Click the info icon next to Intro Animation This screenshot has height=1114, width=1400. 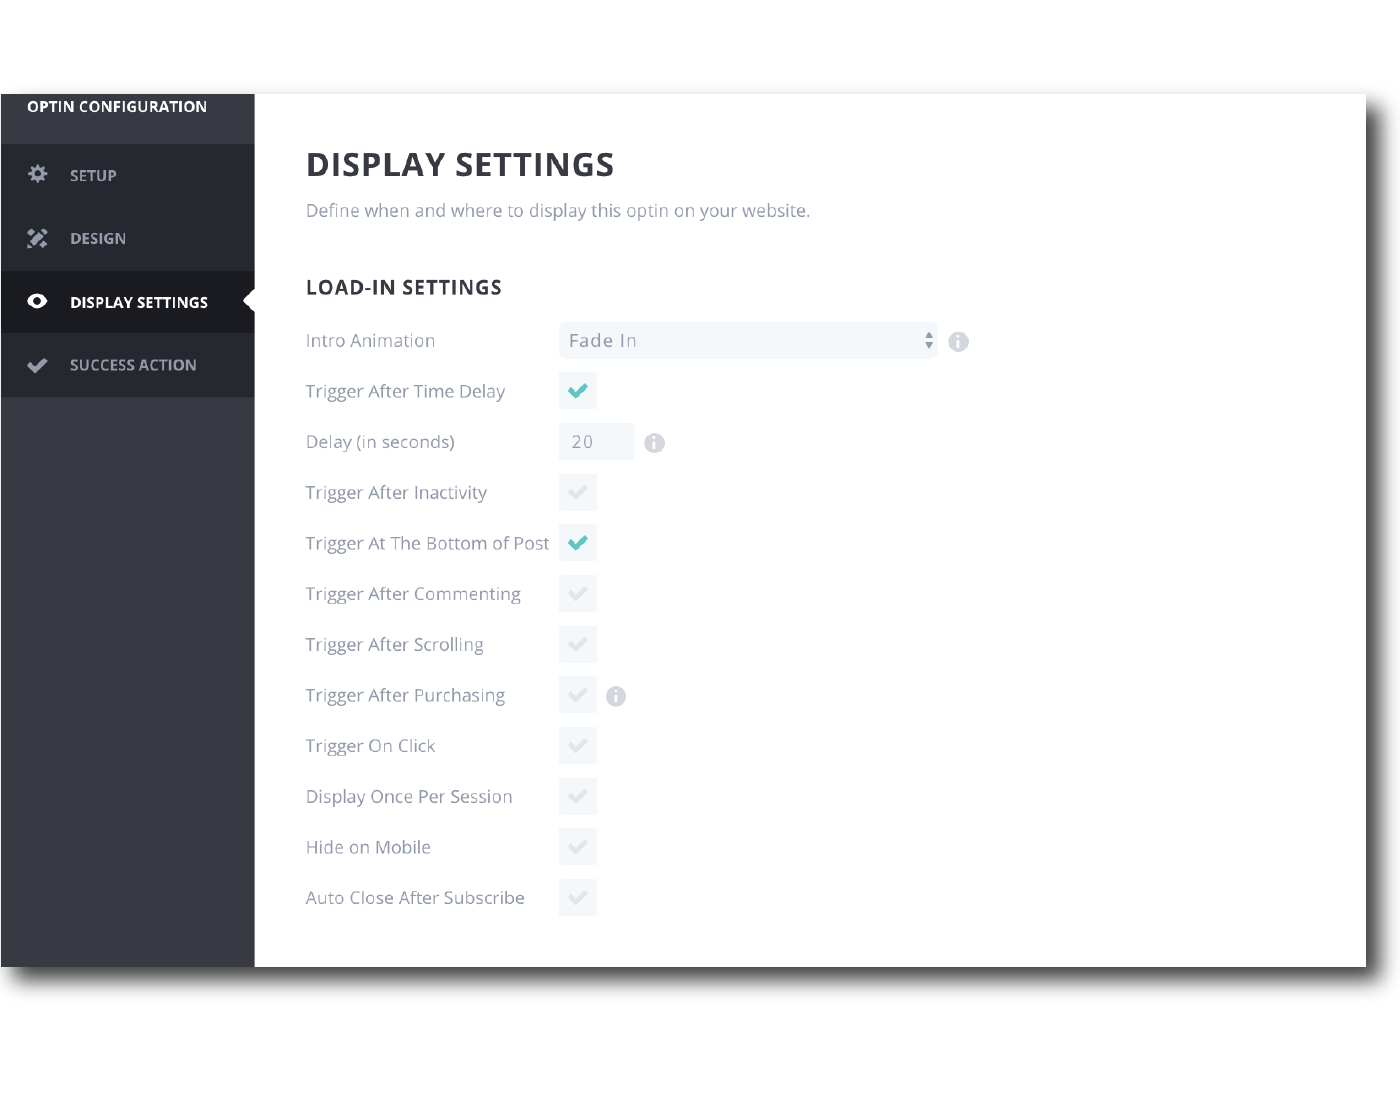[958, 341]
